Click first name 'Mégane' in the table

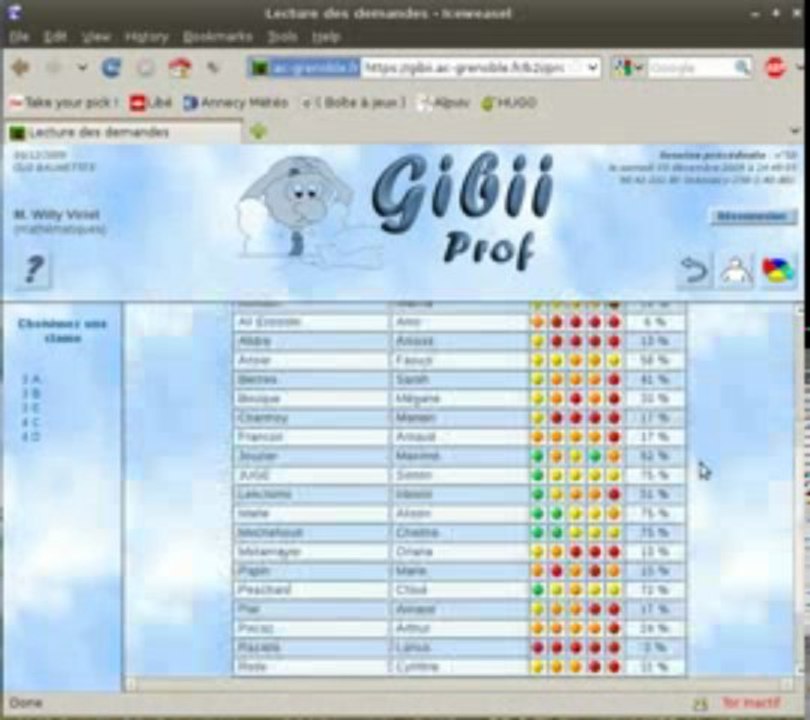point(417,399)
